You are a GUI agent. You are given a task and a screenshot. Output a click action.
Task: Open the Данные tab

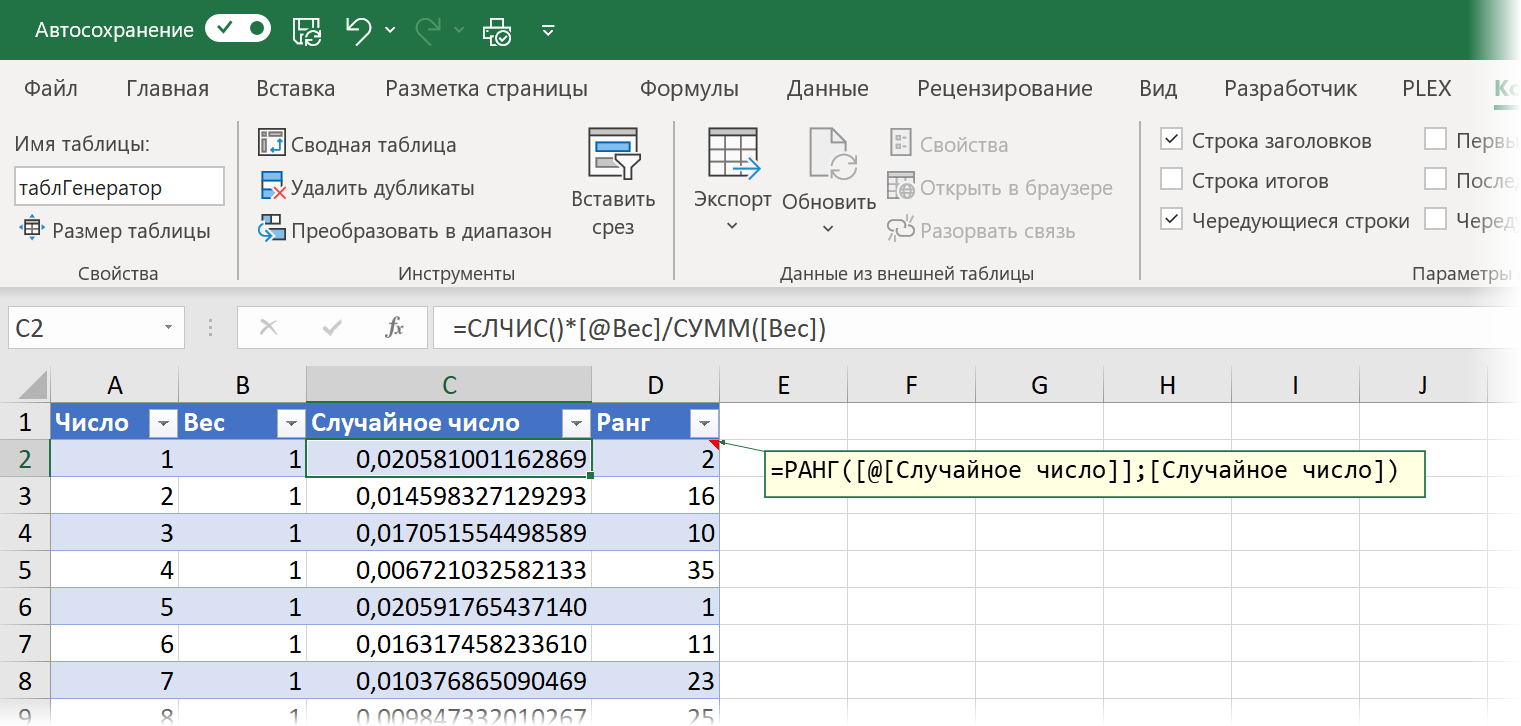[827, 88]
